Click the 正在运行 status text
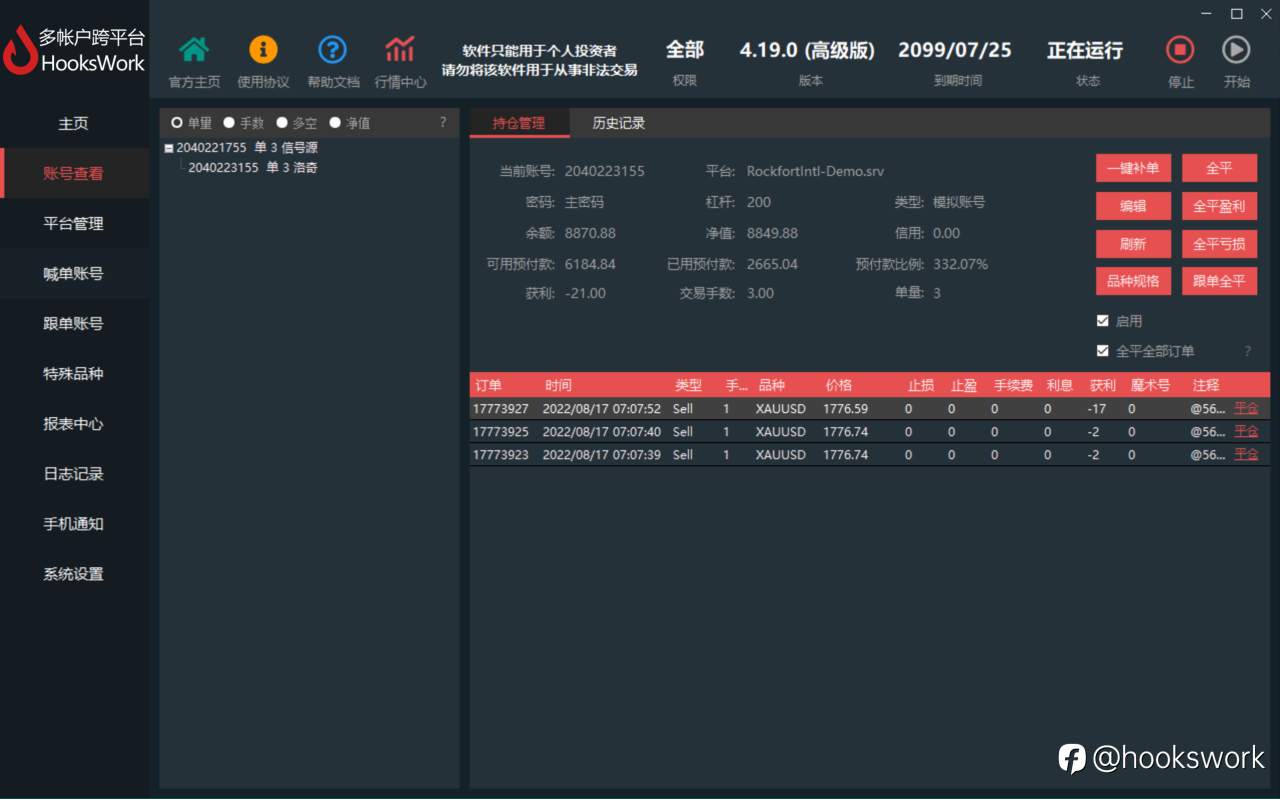Screen dimensions: 1280x799 1085,50
